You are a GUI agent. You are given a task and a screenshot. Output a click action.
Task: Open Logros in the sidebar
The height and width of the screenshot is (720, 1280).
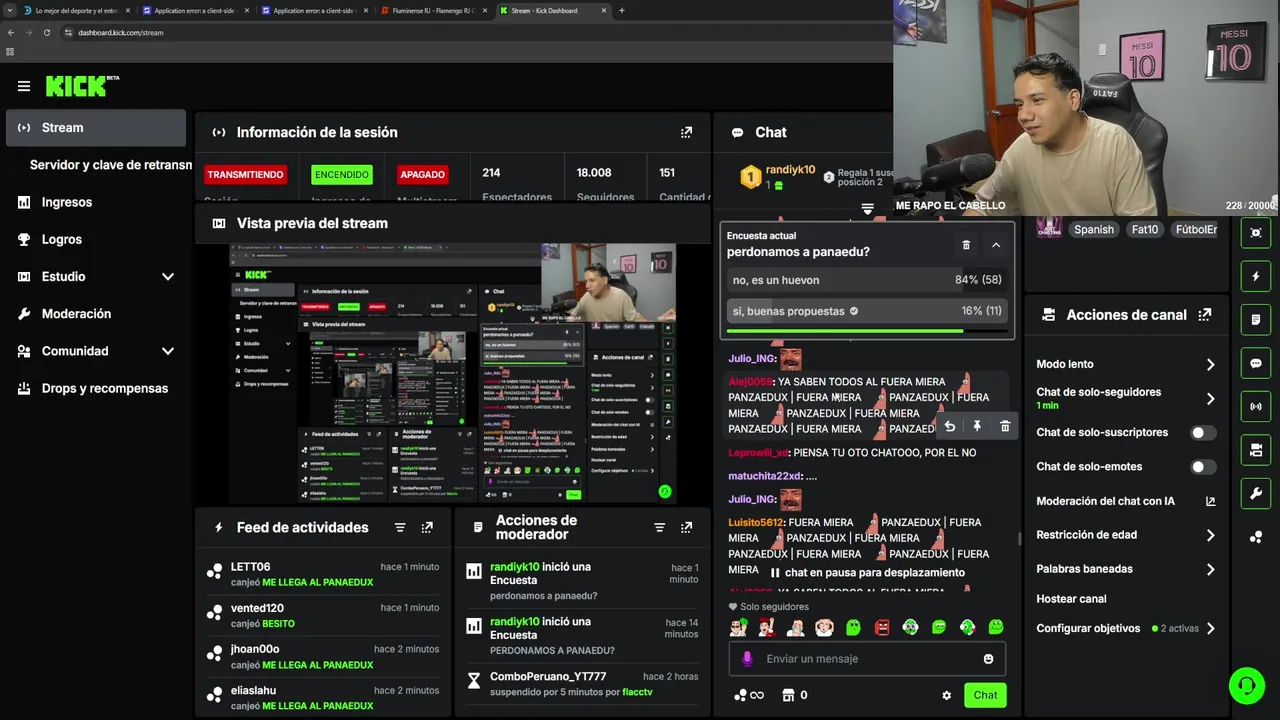[x=96, y=239]
